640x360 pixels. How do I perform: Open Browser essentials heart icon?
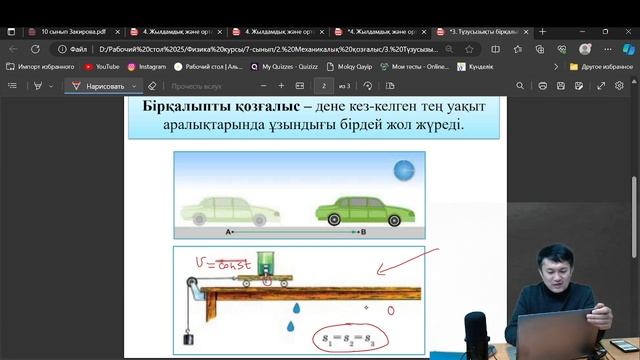point(562,49)
